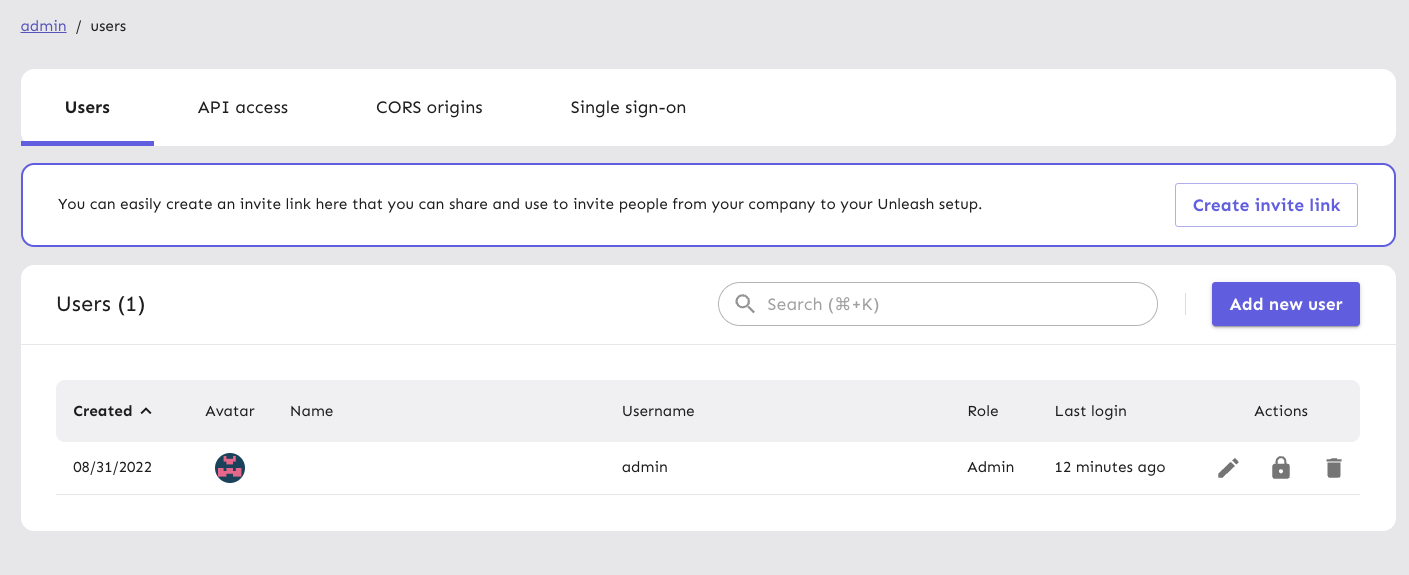
Task: Switch to the API access tab
Action: (243, 108)
